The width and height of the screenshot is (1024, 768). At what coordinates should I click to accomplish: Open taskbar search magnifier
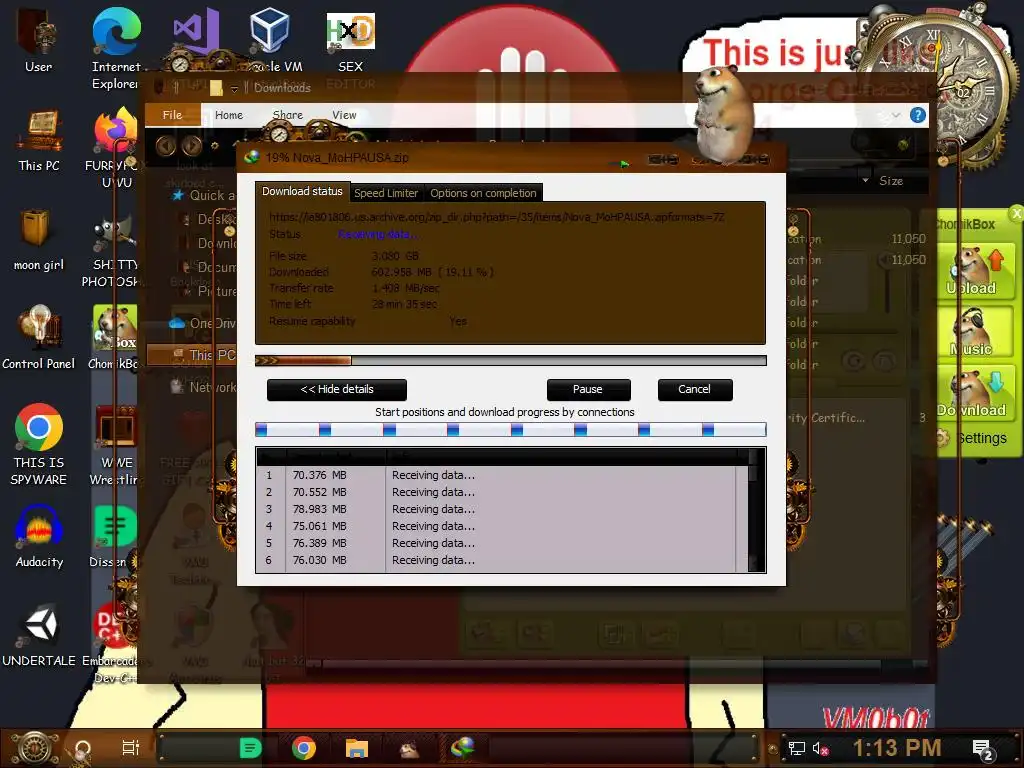point(82,748)
